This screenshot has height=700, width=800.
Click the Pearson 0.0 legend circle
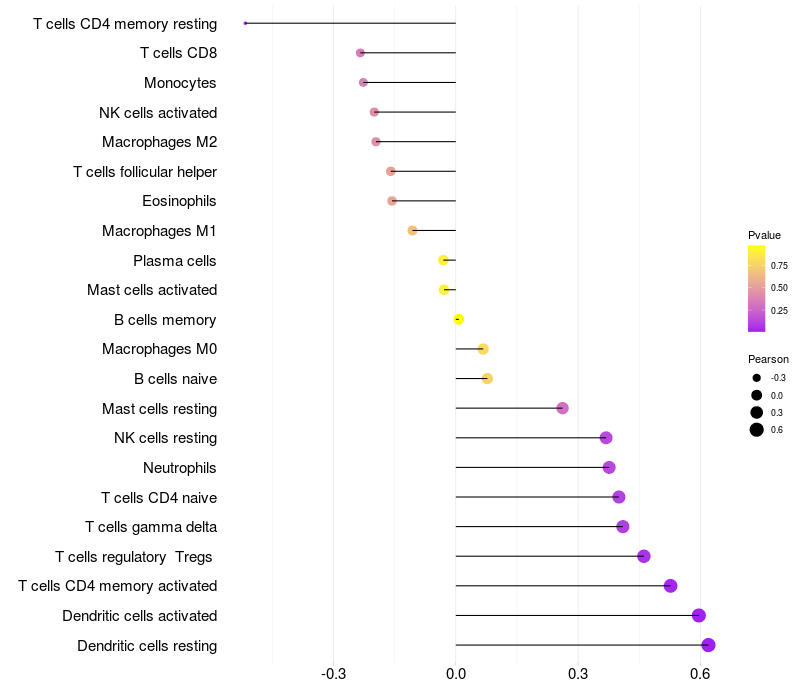point(757,395)
